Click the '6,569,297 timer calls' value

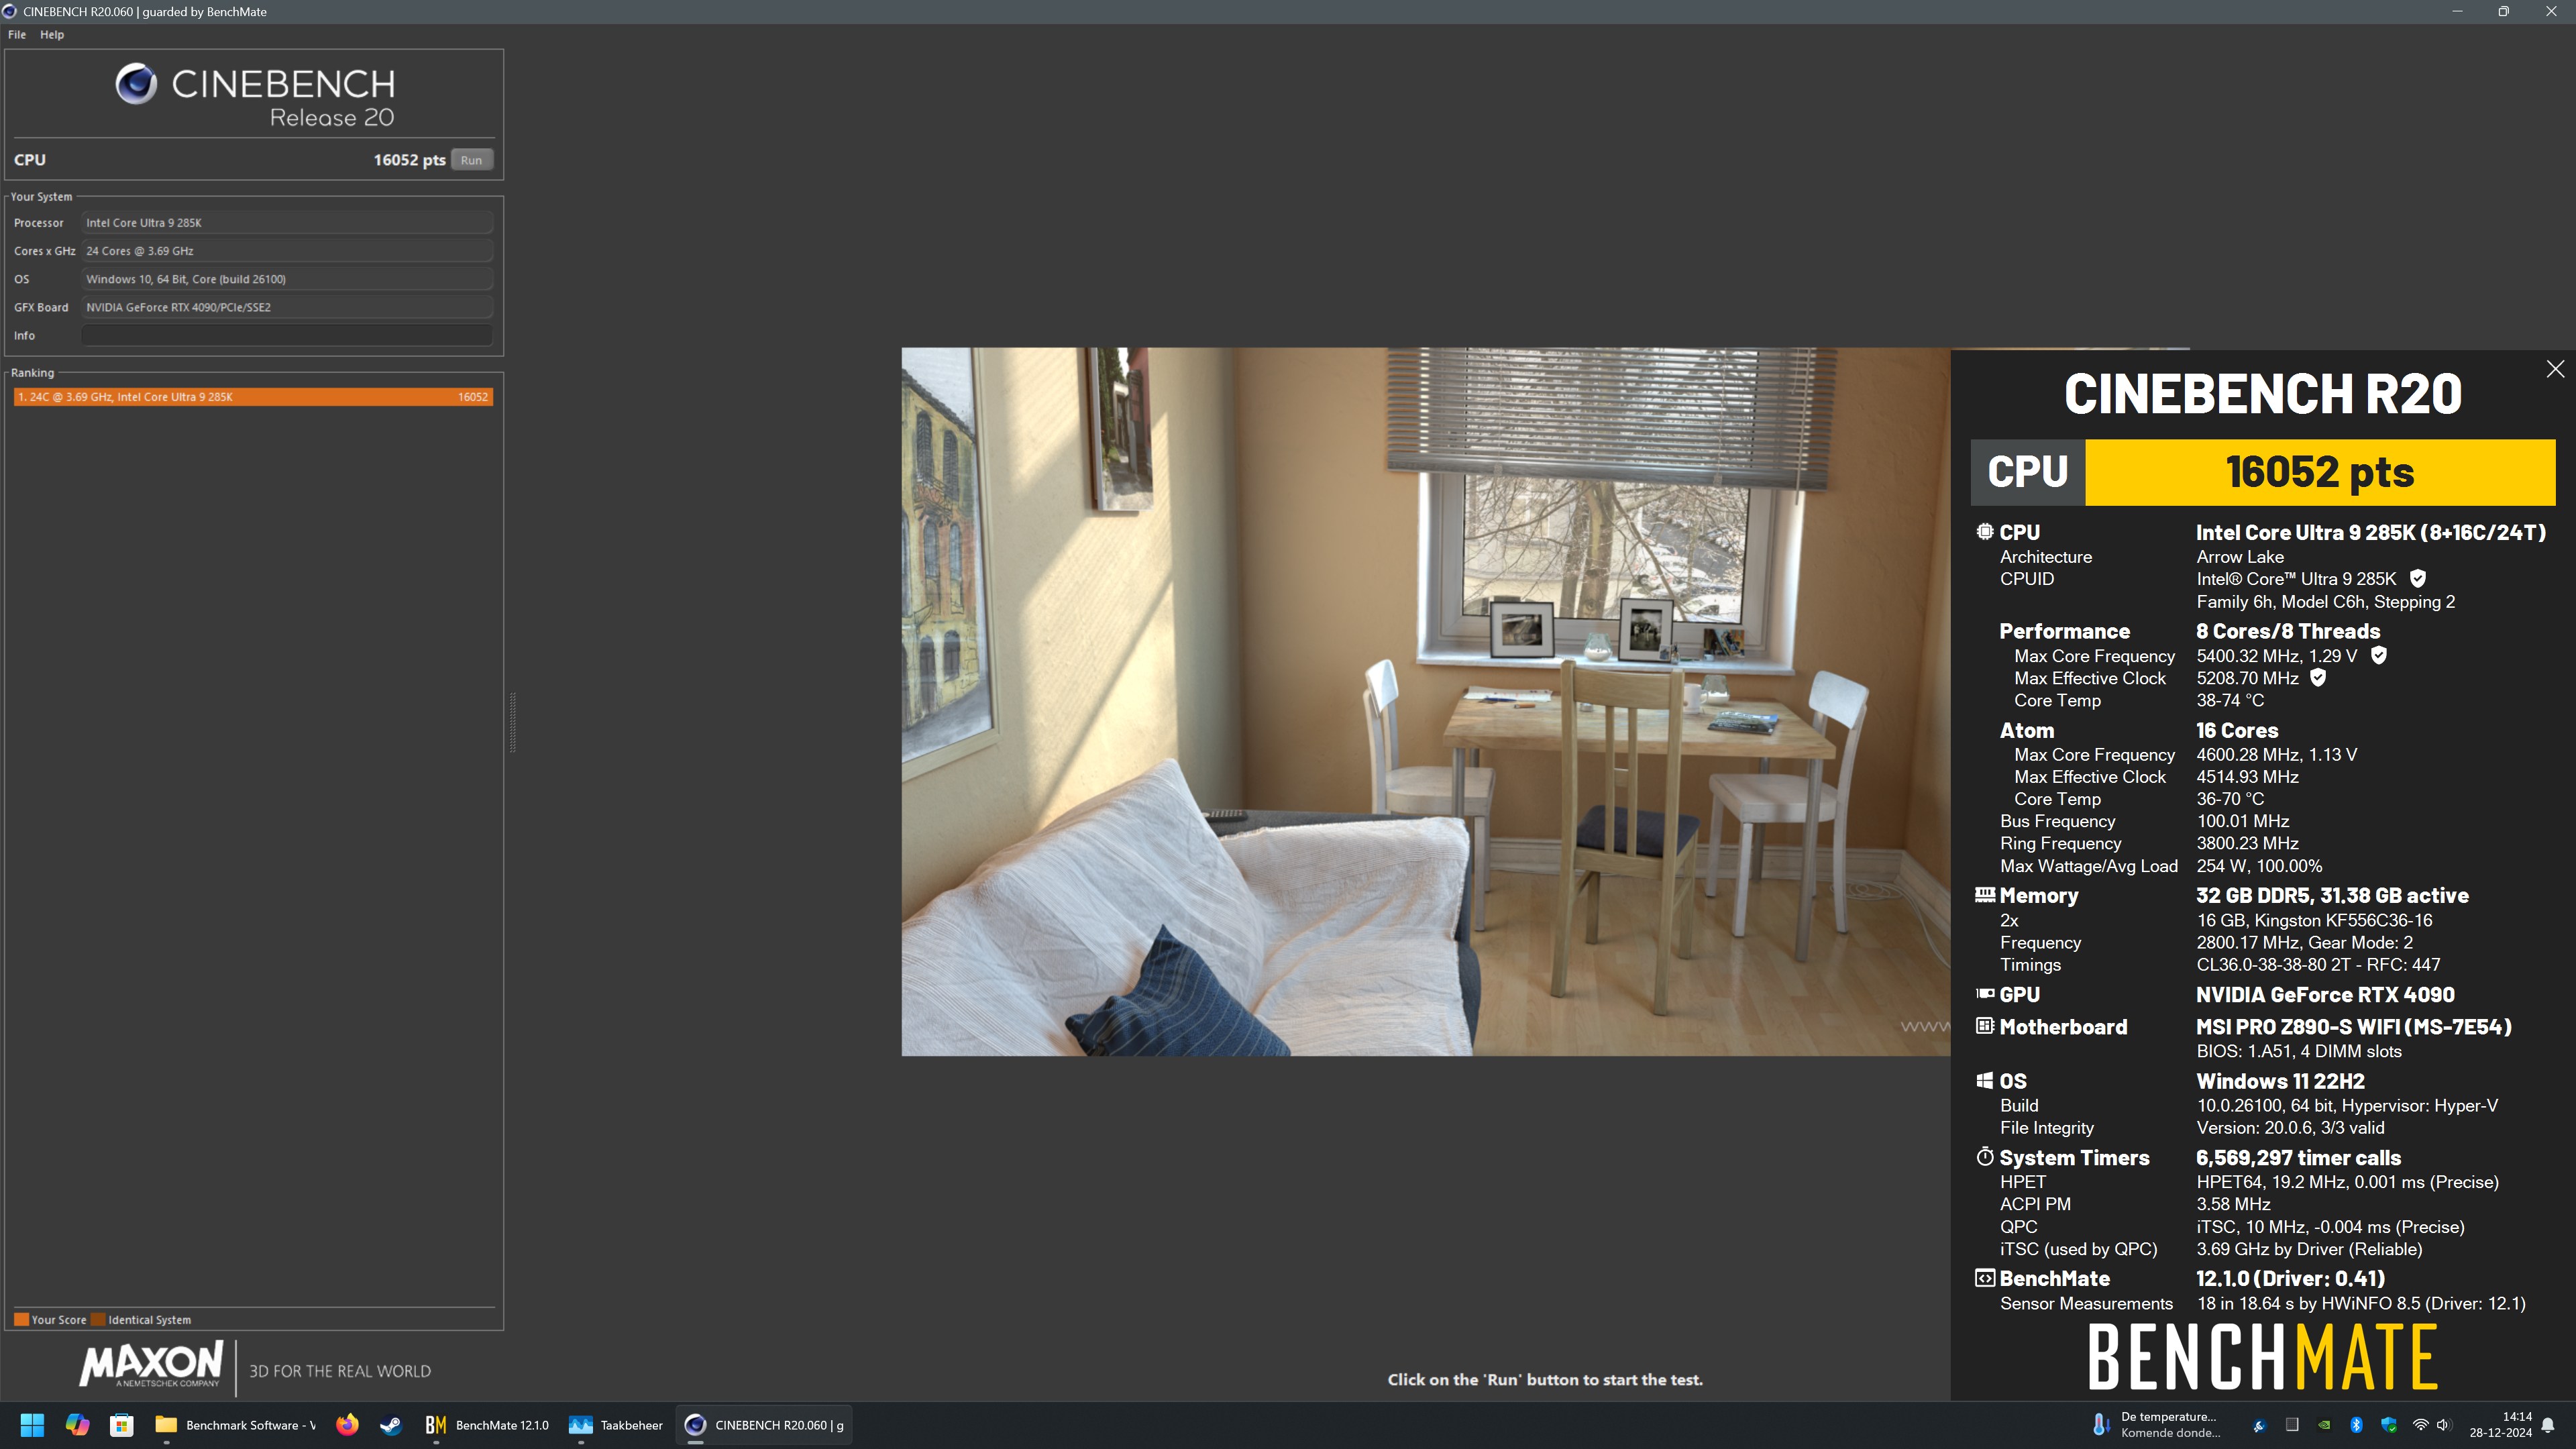pyautogui.click(x=2298, y=1157)
